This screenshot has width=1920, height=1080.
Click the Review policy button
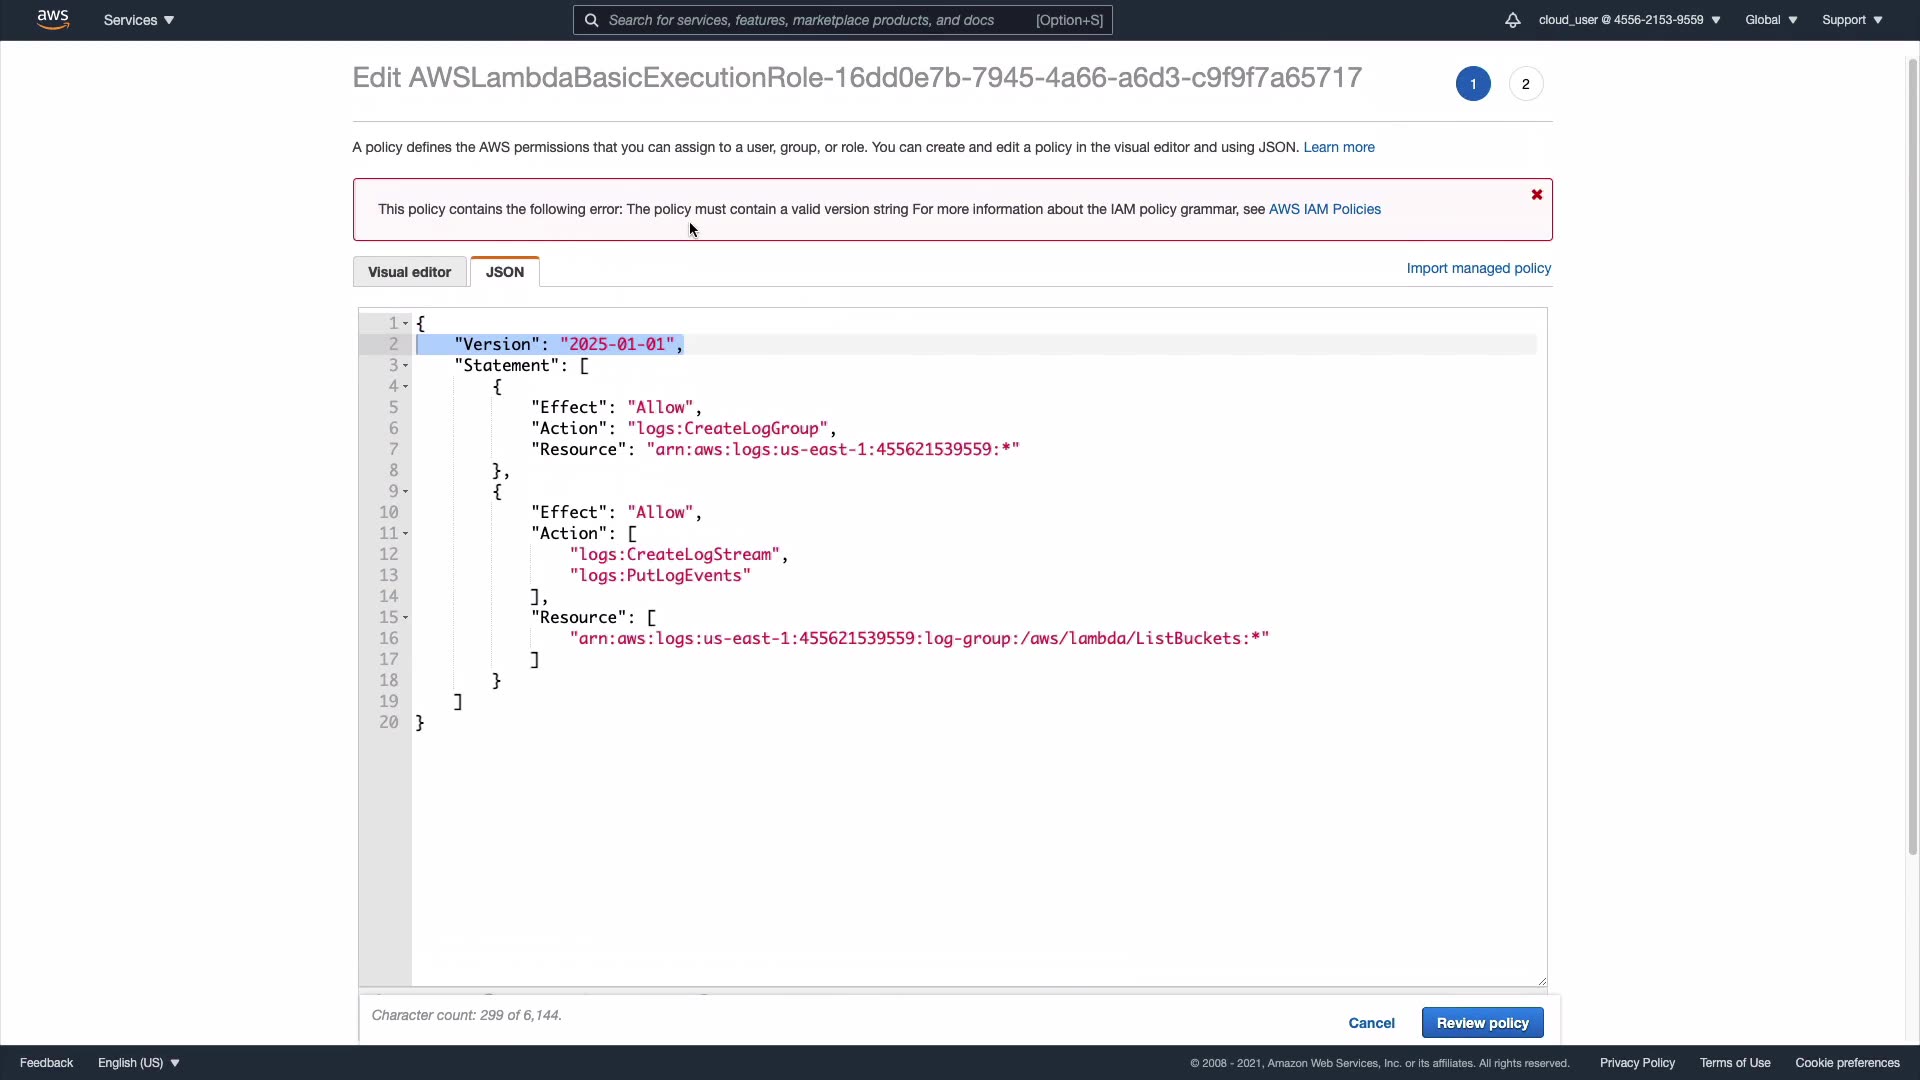1482,1023
